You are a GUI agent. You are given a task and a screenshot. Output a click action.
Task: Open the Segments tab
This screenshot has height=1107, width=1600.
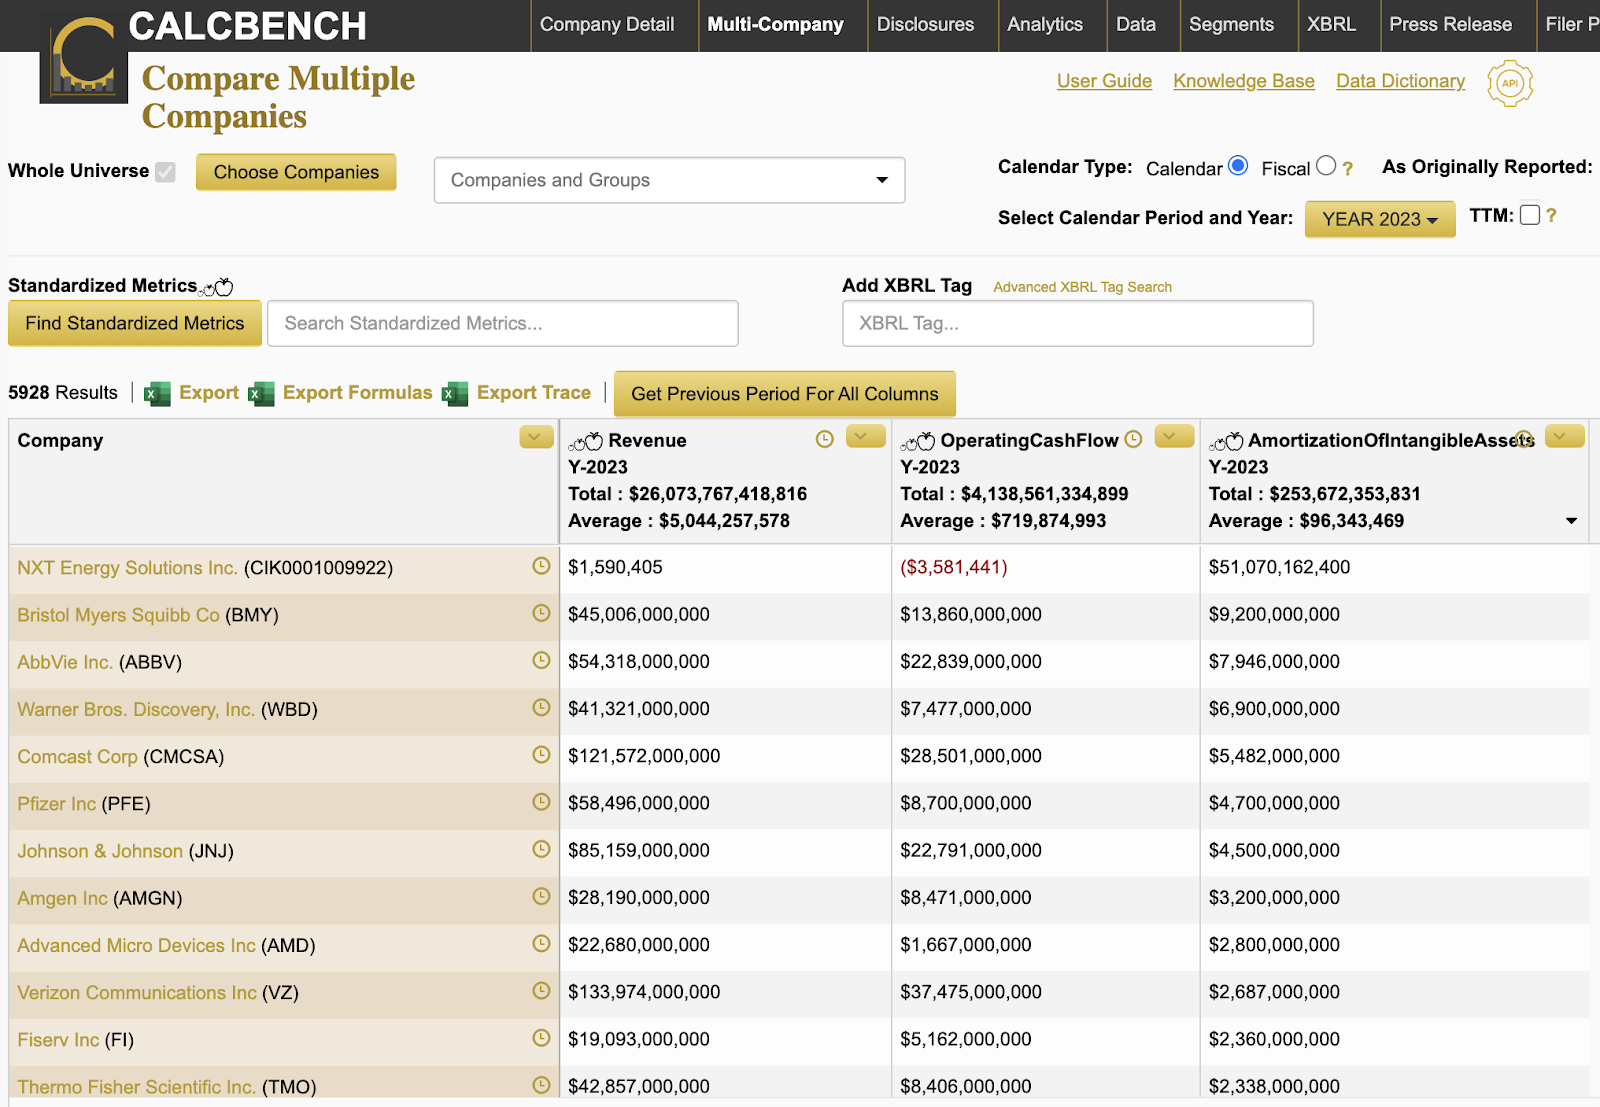[1231, 24]
